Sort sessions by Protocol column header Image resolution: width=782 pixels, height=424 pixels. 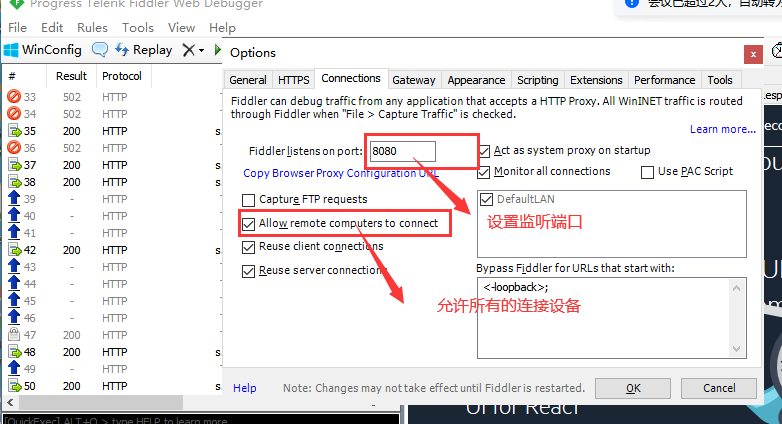click(122, 76)
